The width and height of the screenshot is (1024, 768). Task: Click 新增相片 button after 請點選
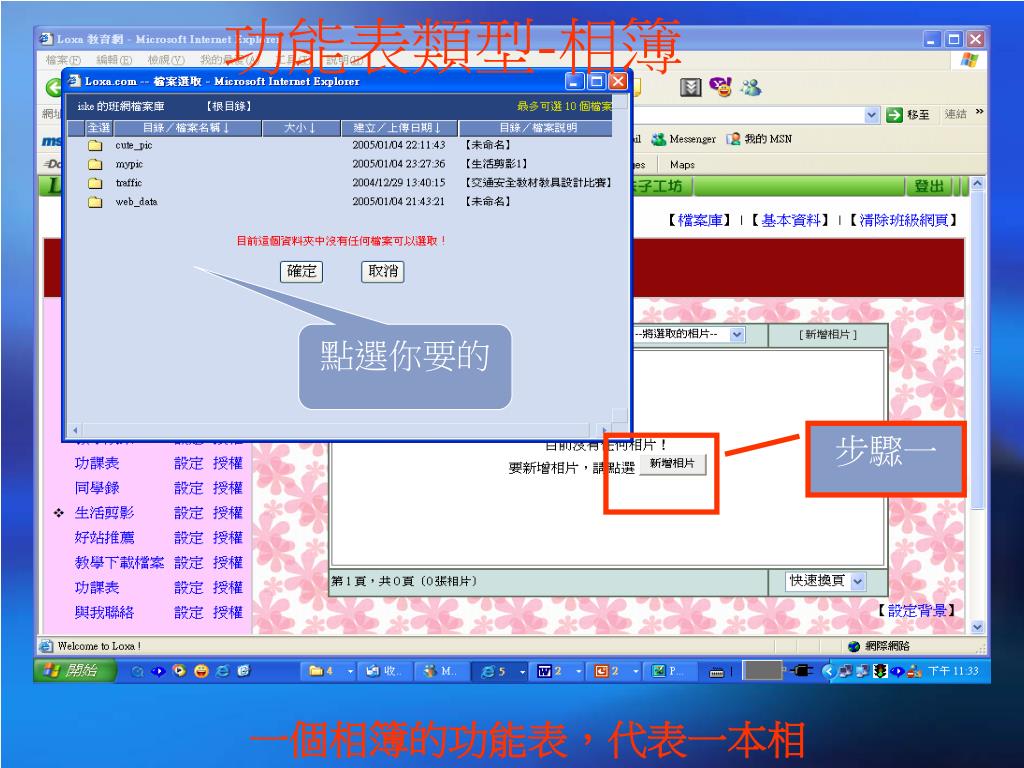pos(673,464)
